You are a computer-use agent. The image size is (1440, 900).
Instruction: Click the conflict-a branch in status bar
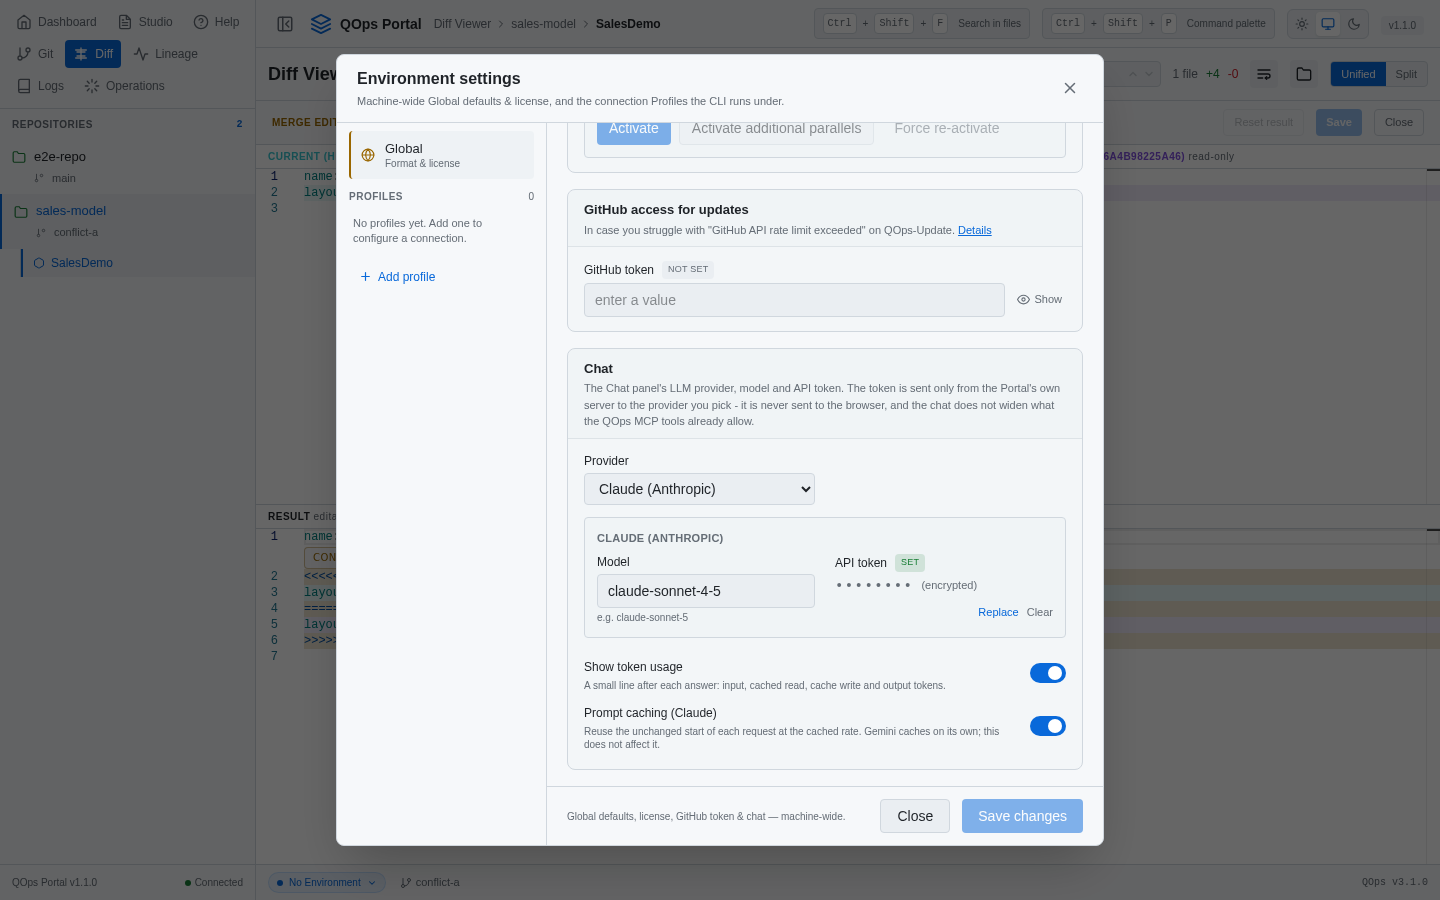tap(430, 883)
